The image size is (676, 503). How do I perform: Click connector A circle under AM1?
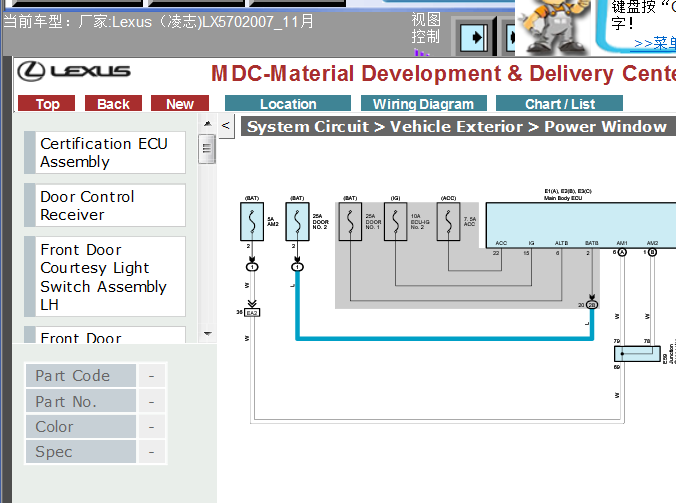(x=622, y=252)
